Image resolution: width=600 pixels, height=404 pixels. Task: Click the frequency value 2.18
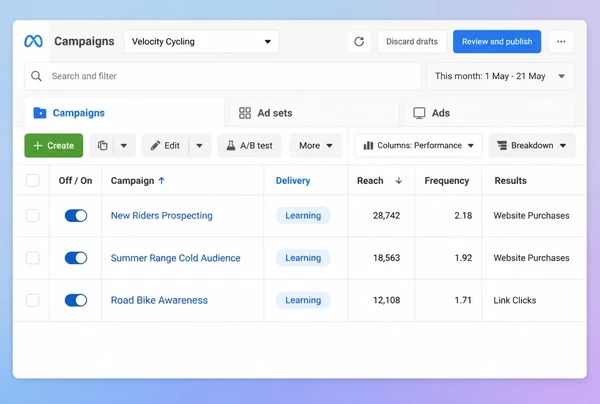[x=463, y=215]
